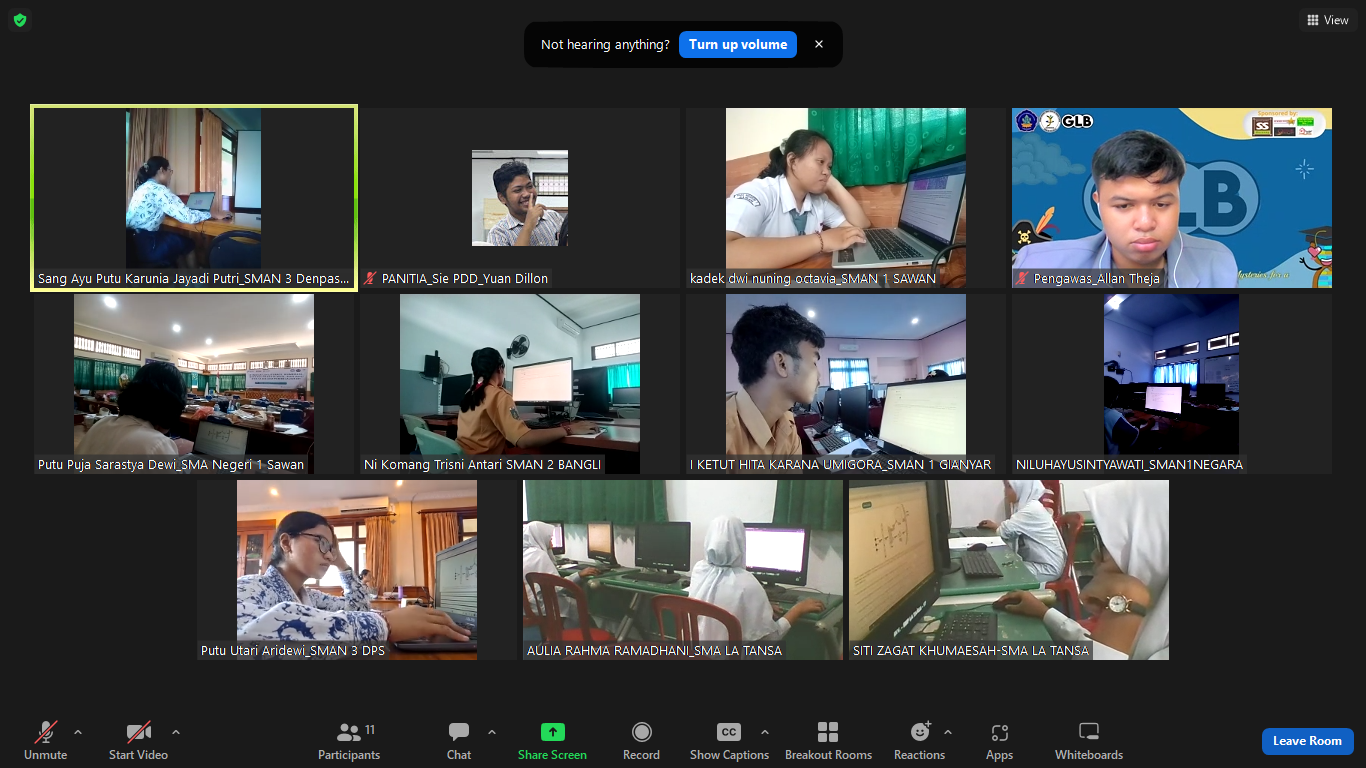
Task: Click the Leave Room button
Action: point(1307,741)
